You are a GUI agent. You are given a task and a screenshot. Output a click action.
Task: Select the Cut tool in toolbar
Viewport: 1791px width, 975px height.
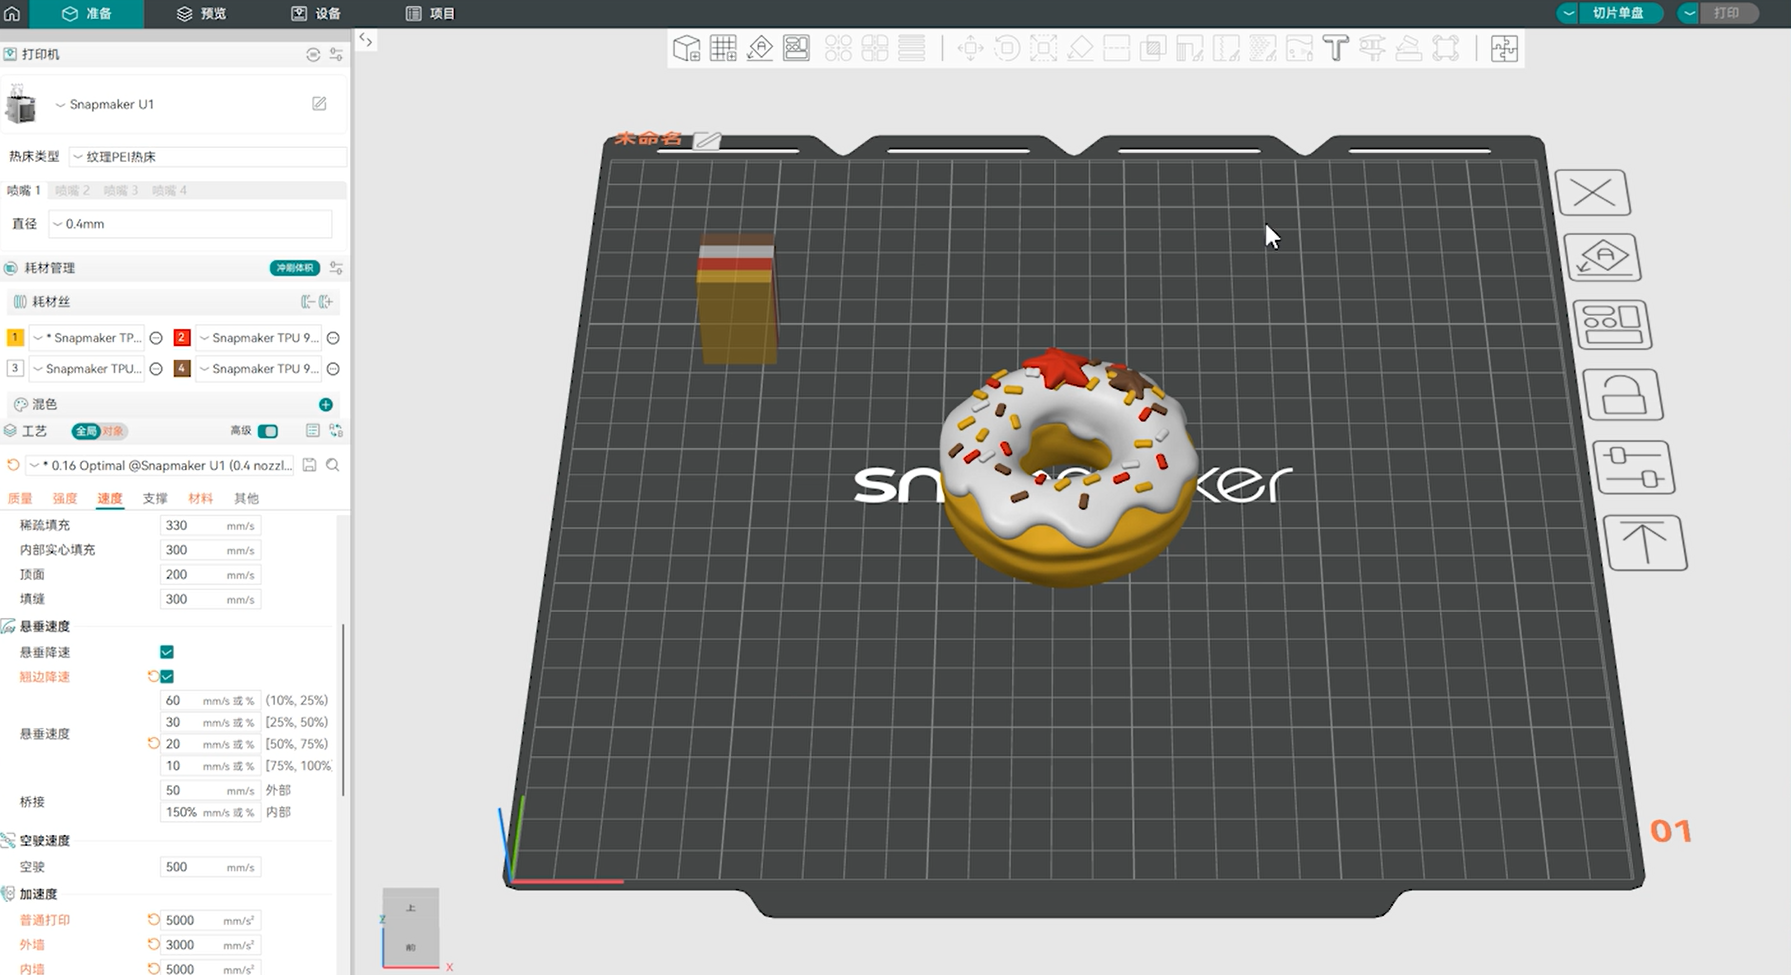tap(1116, 48)
